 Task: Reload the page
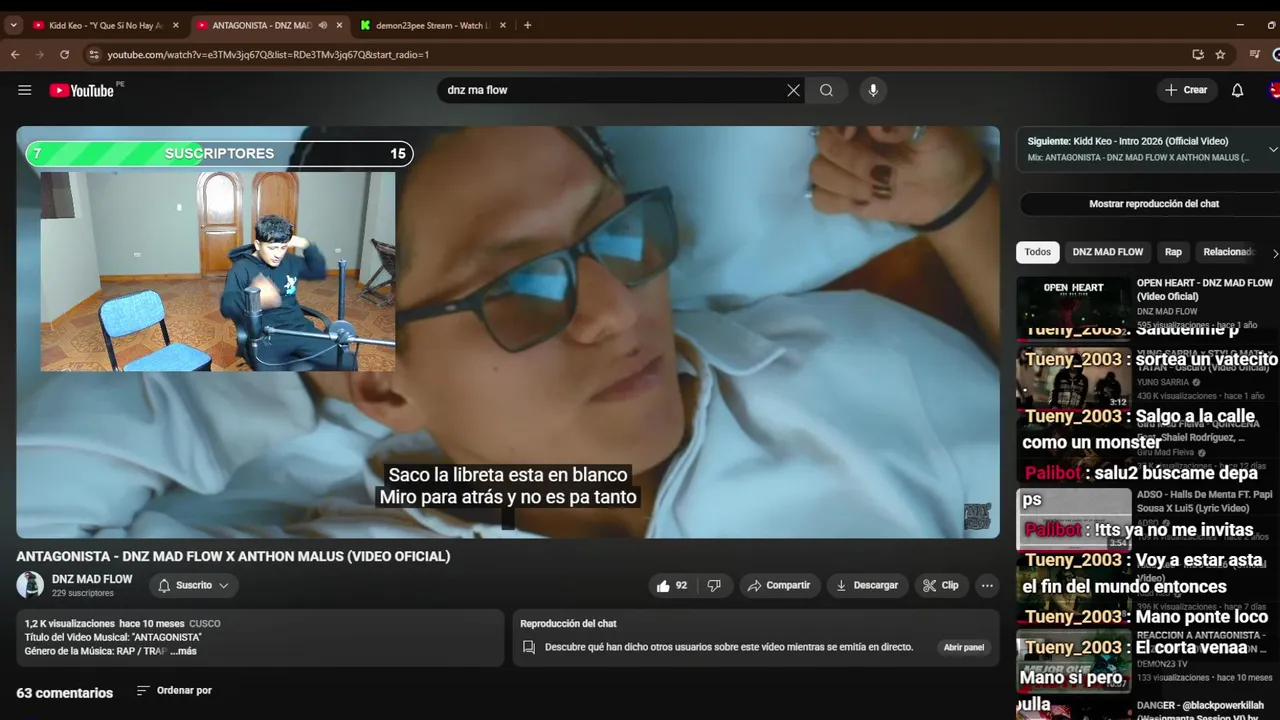[x=65, y=54]
